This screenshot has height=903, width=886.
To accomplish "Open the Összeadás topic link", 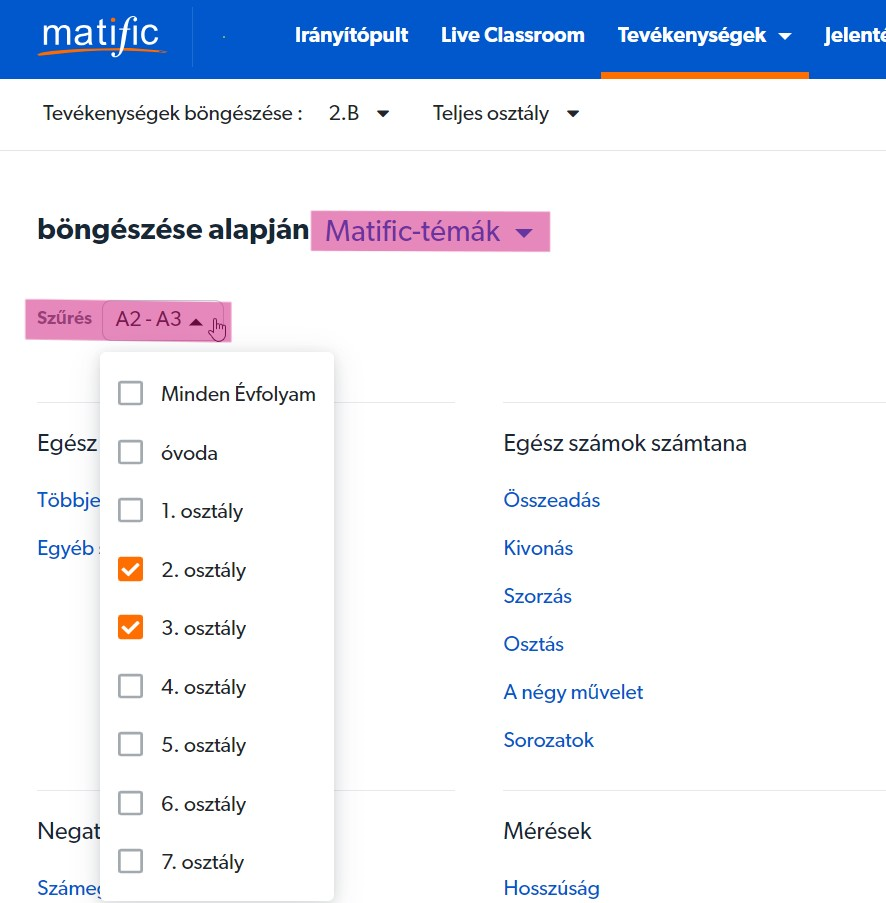I will tap(552, 500).
